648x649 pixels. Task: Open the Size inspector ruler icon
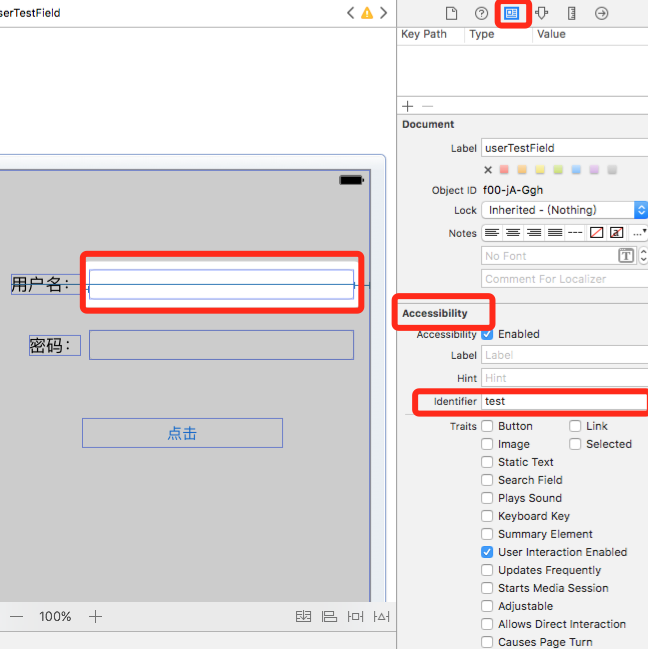(x=571, y=13)
